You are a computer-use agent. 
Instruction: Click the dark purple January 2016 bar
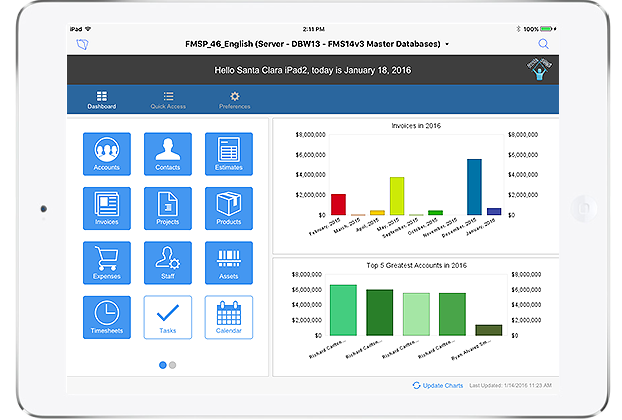tap(494, 212)
